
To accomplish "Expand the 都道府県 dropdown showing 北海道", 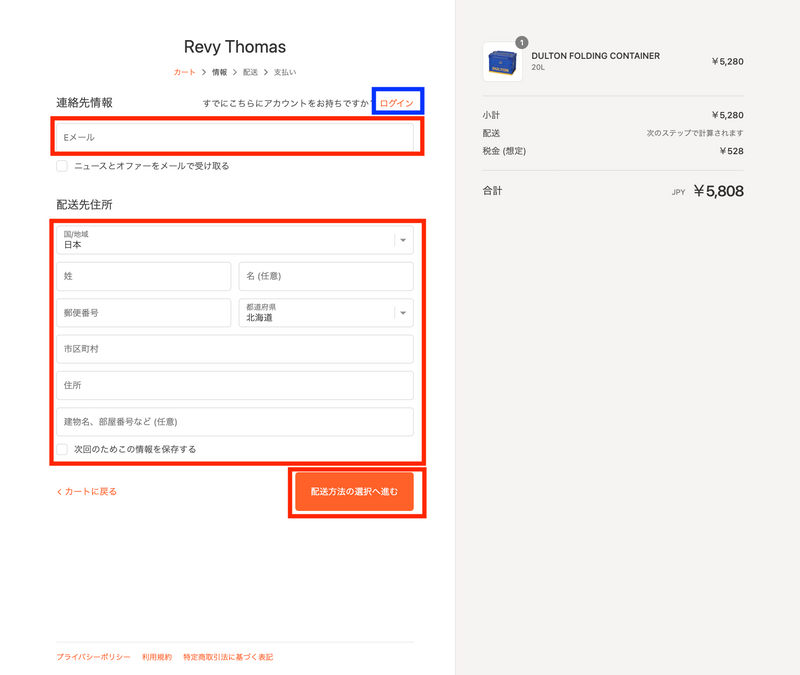I will click(326, 312).
